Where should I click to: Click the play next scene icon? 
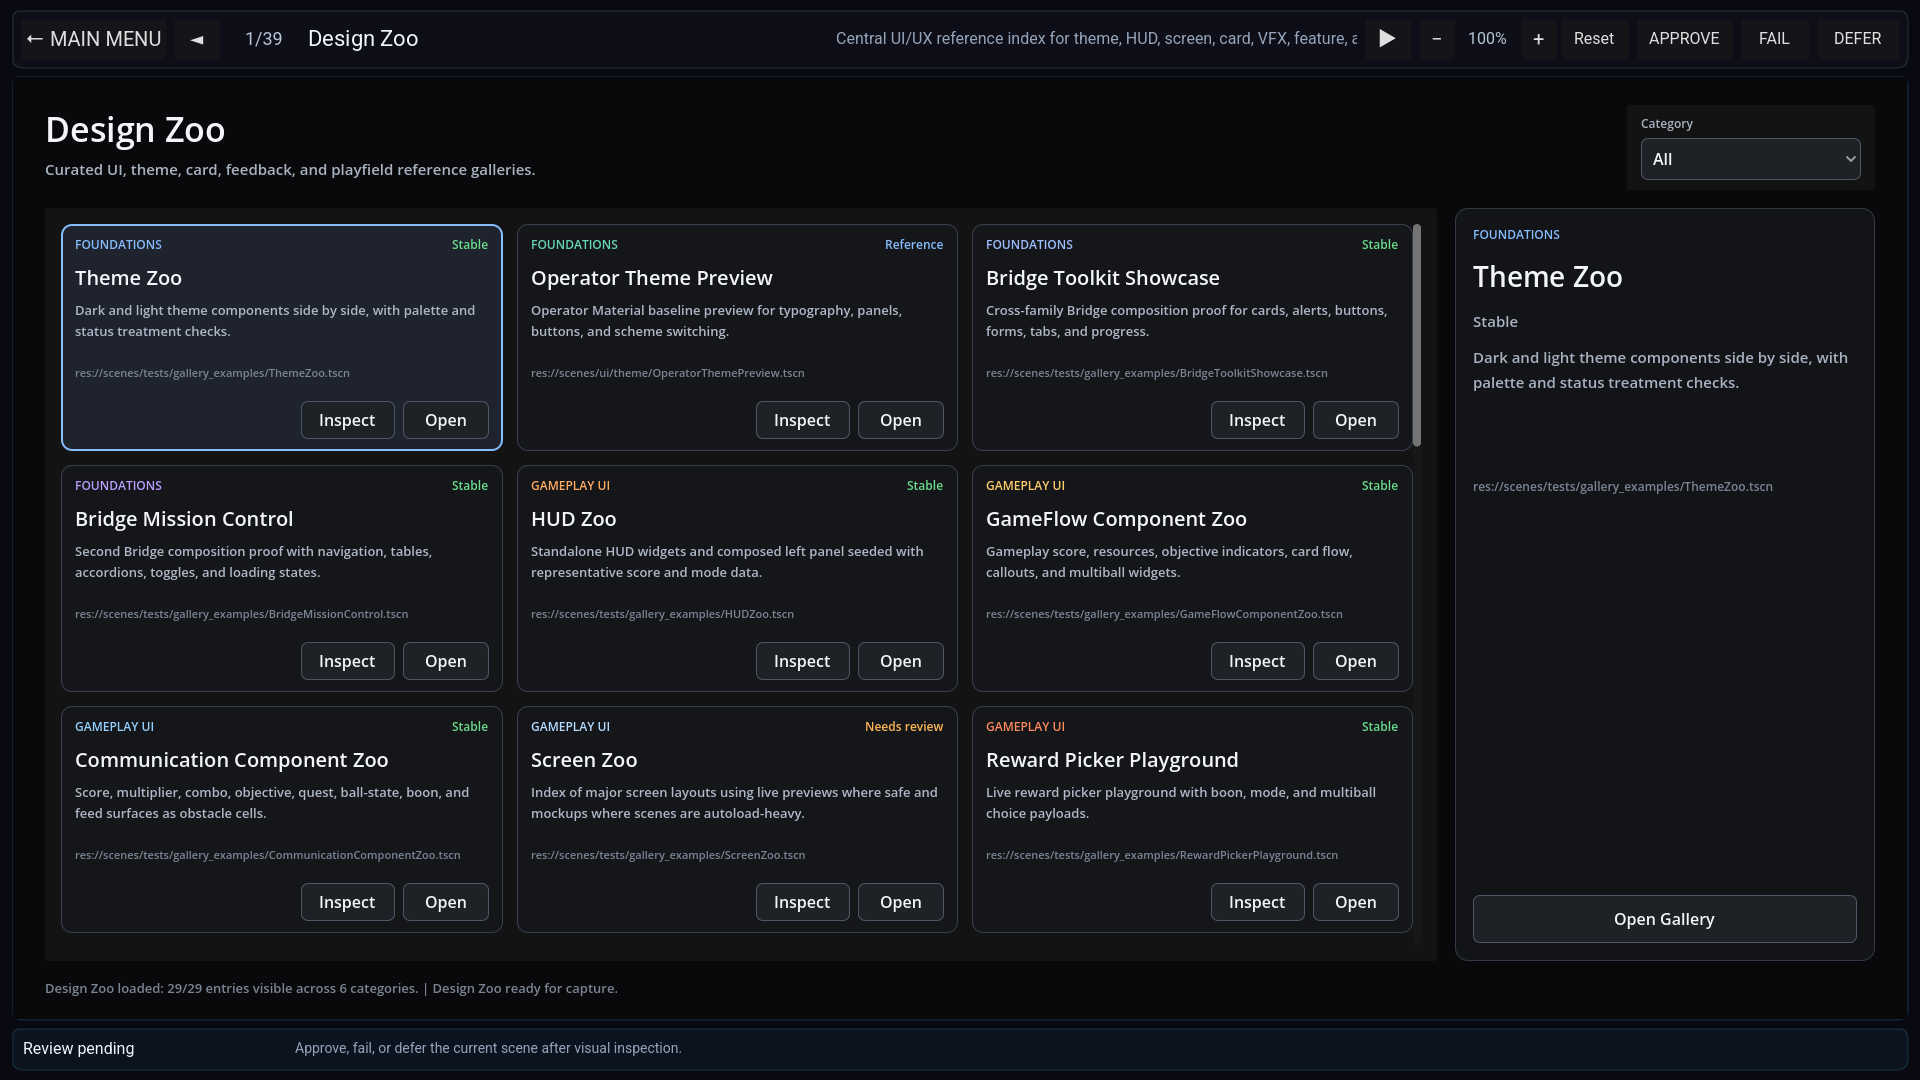(1387, 39)
